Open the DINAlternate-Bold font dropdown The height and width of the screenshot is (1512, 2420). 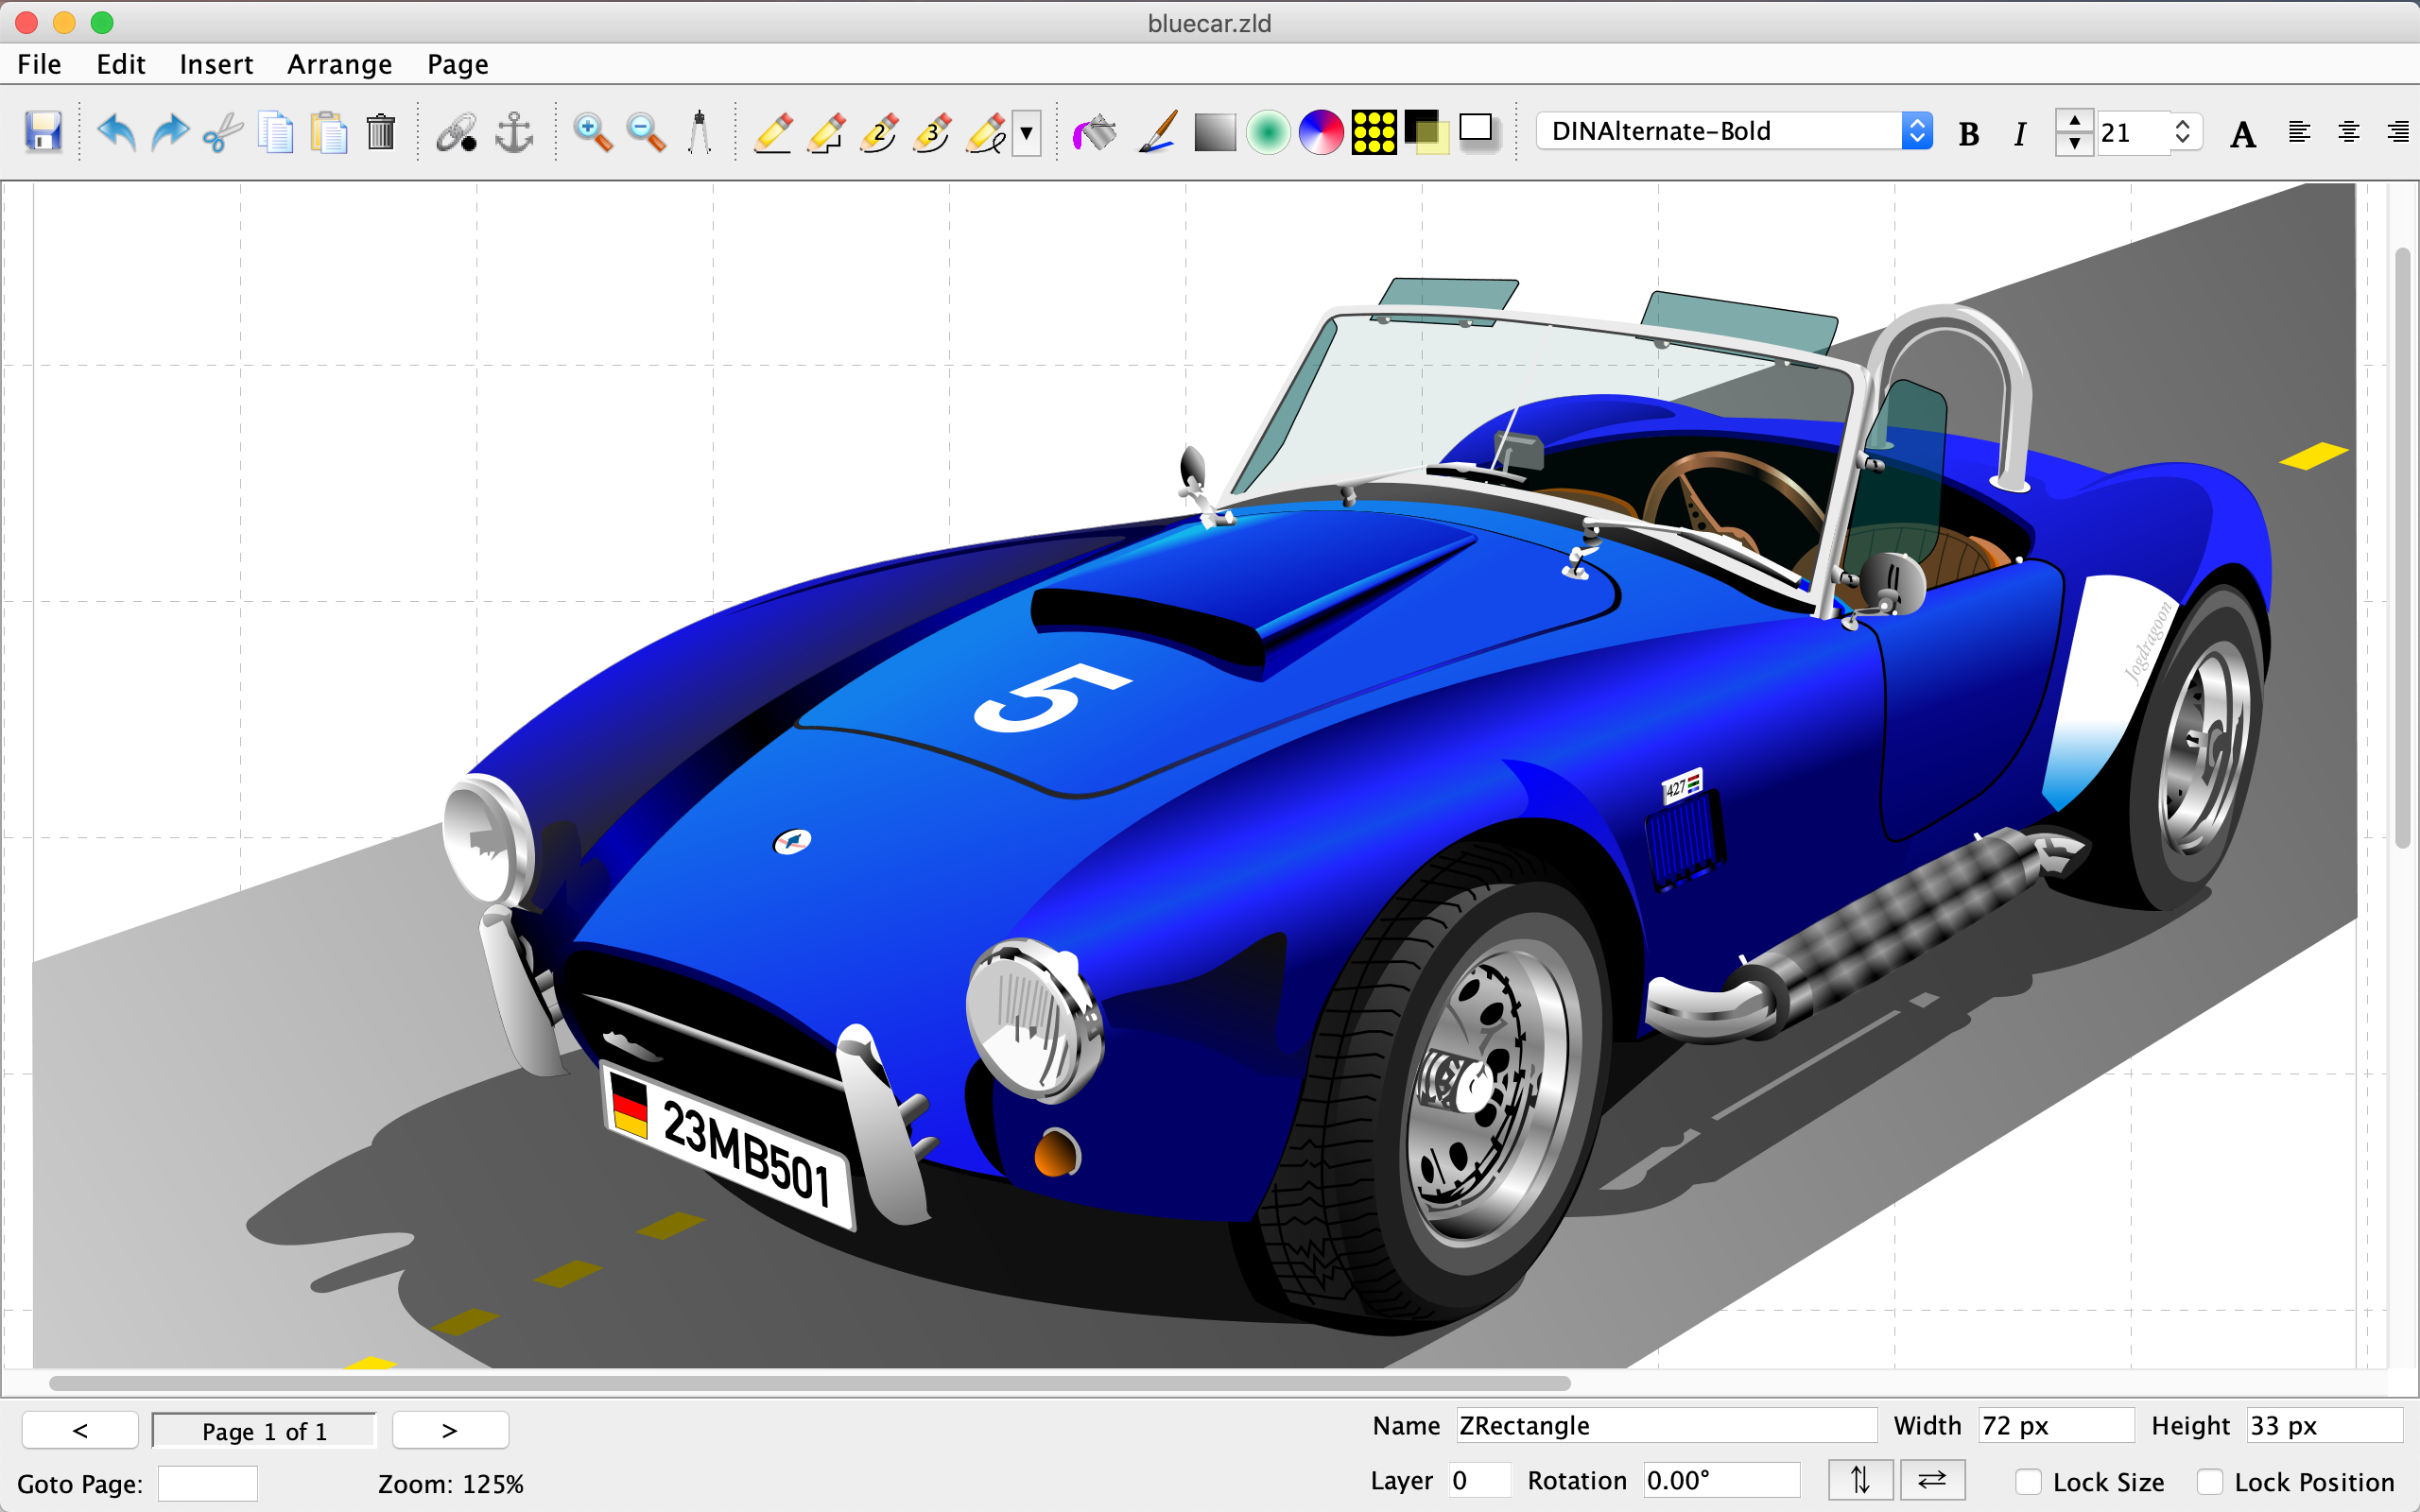click(1916, 131)
